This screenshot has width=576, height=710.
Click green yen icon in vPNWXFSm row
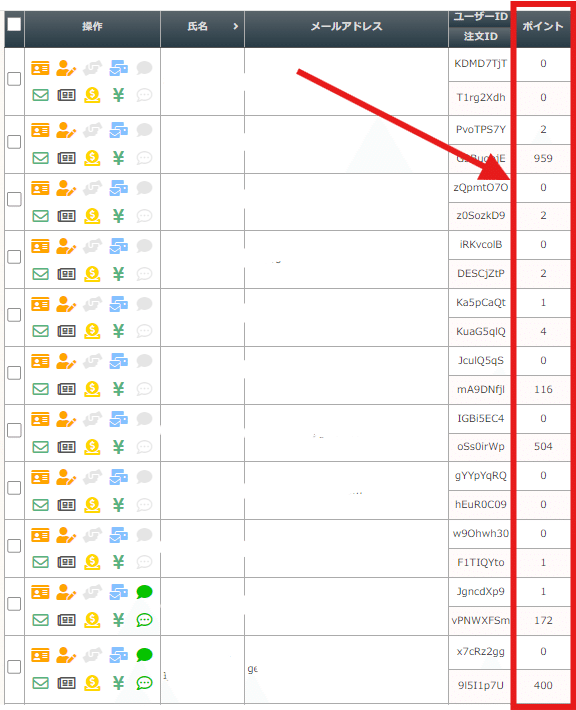(118, 620)
